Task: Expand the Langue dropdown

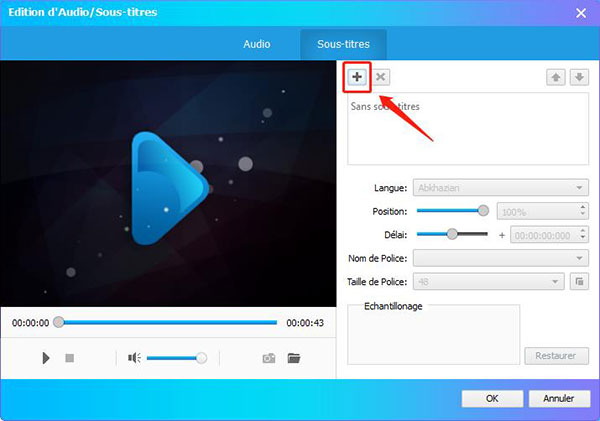Action: point(502,187)
